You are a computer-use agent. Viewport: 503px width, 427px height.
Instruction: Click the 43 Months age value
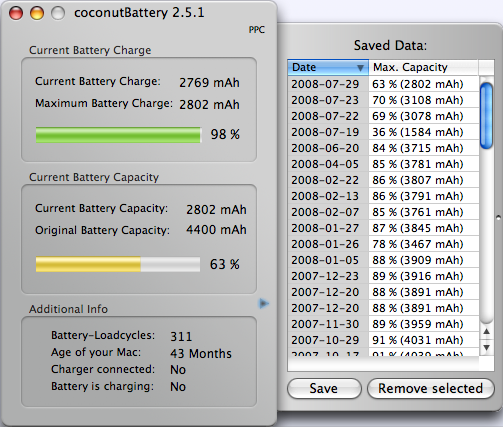[x=201, y=354]
